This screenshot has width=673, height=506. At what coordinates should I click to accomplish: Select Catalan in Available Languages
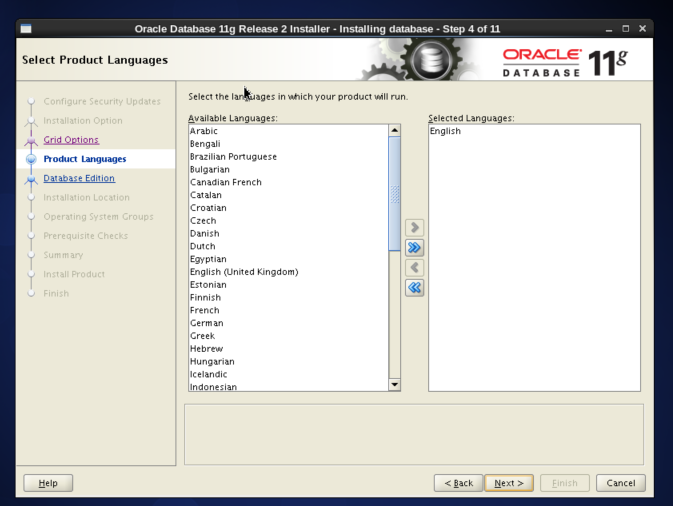click(288, 195)
